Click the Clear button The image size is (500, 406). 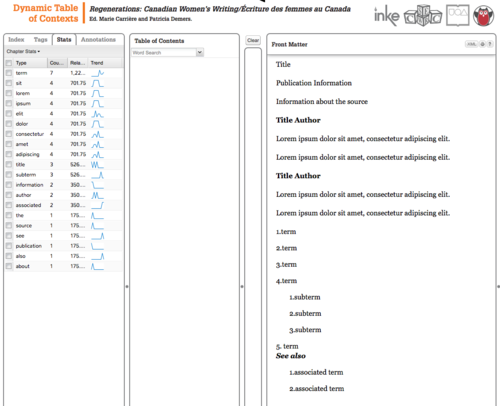point(253,40)
